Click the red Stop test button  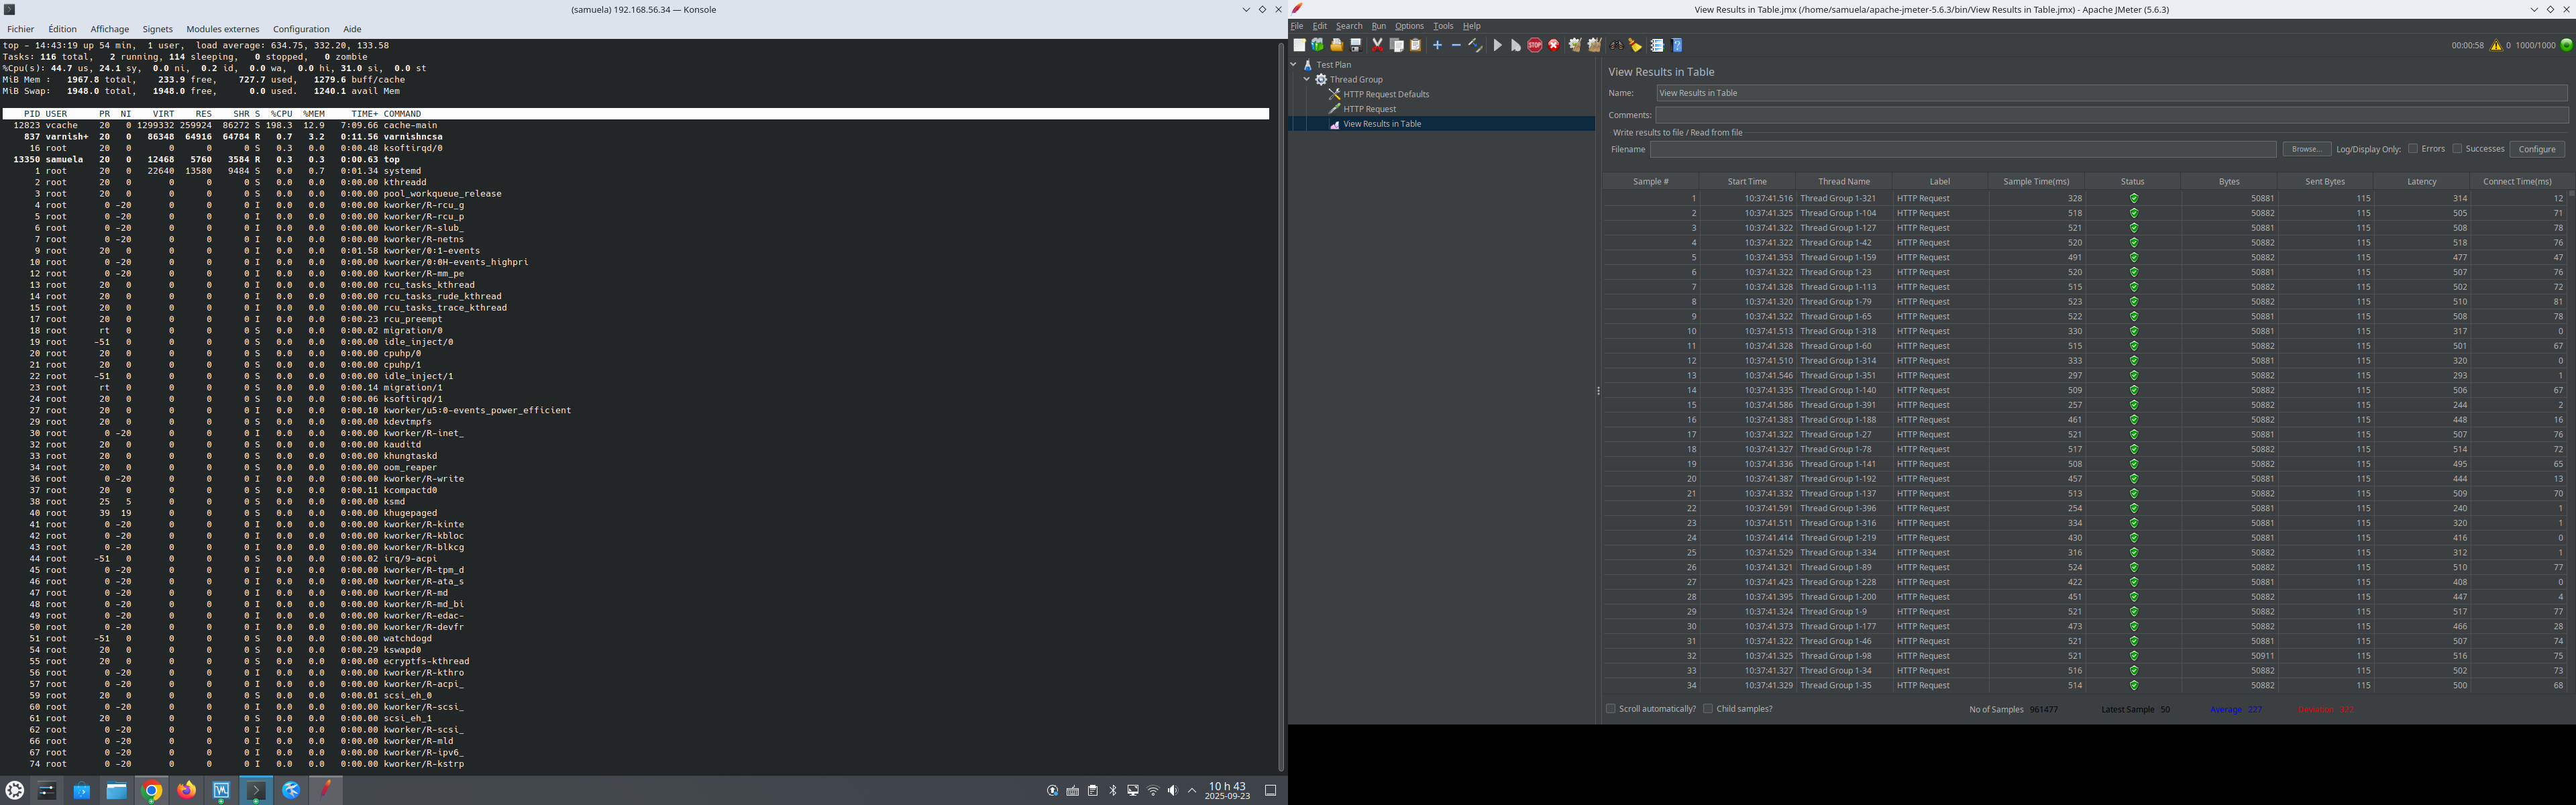(1535, 45)
